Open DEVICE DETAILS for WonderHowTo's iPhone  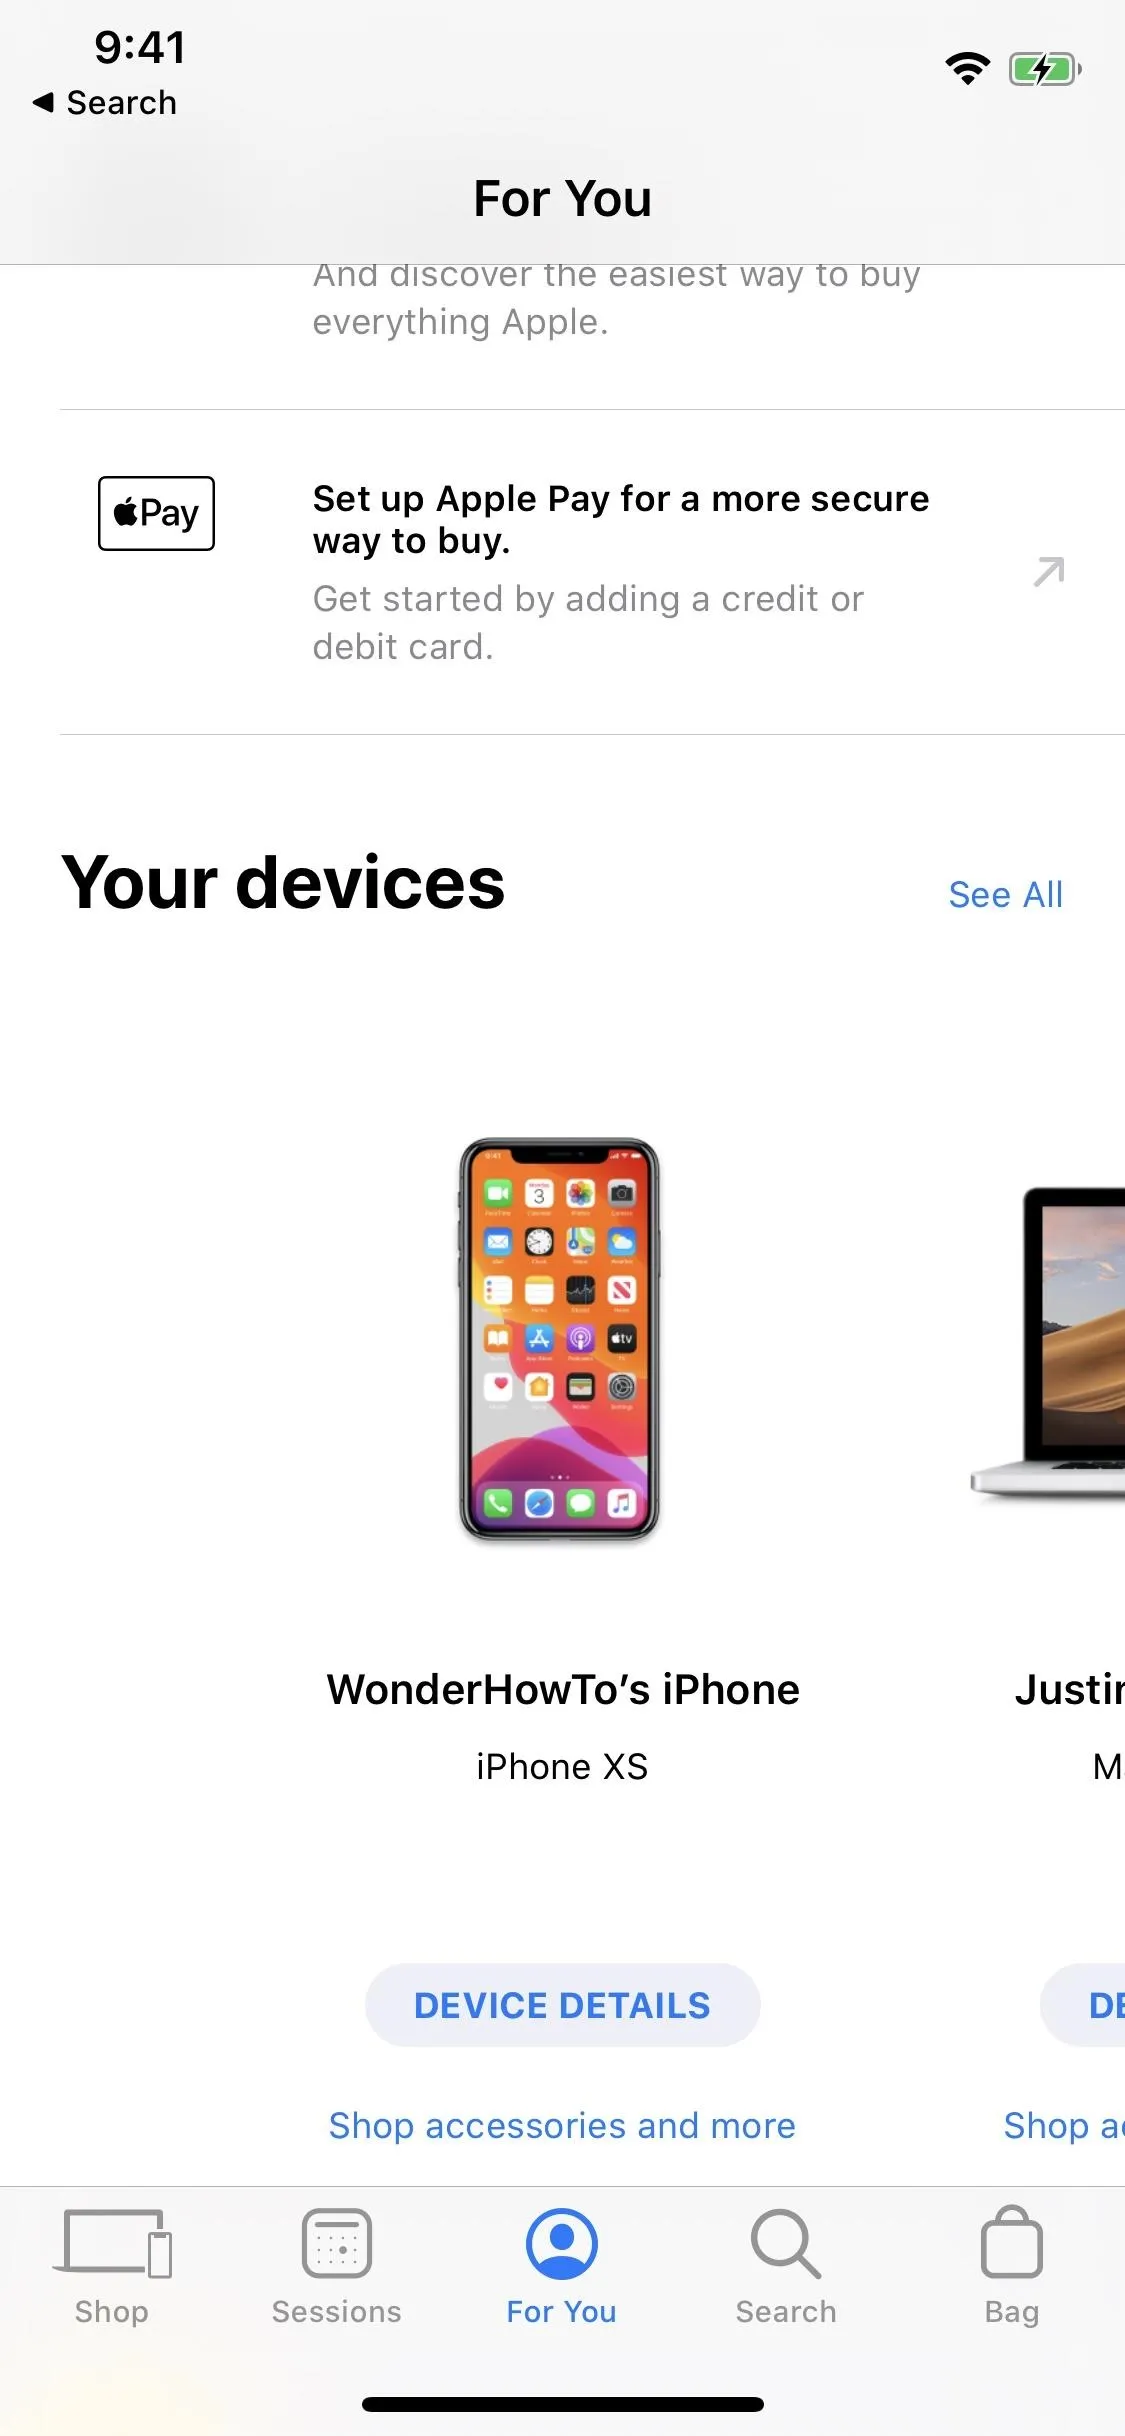point(562,2005)
